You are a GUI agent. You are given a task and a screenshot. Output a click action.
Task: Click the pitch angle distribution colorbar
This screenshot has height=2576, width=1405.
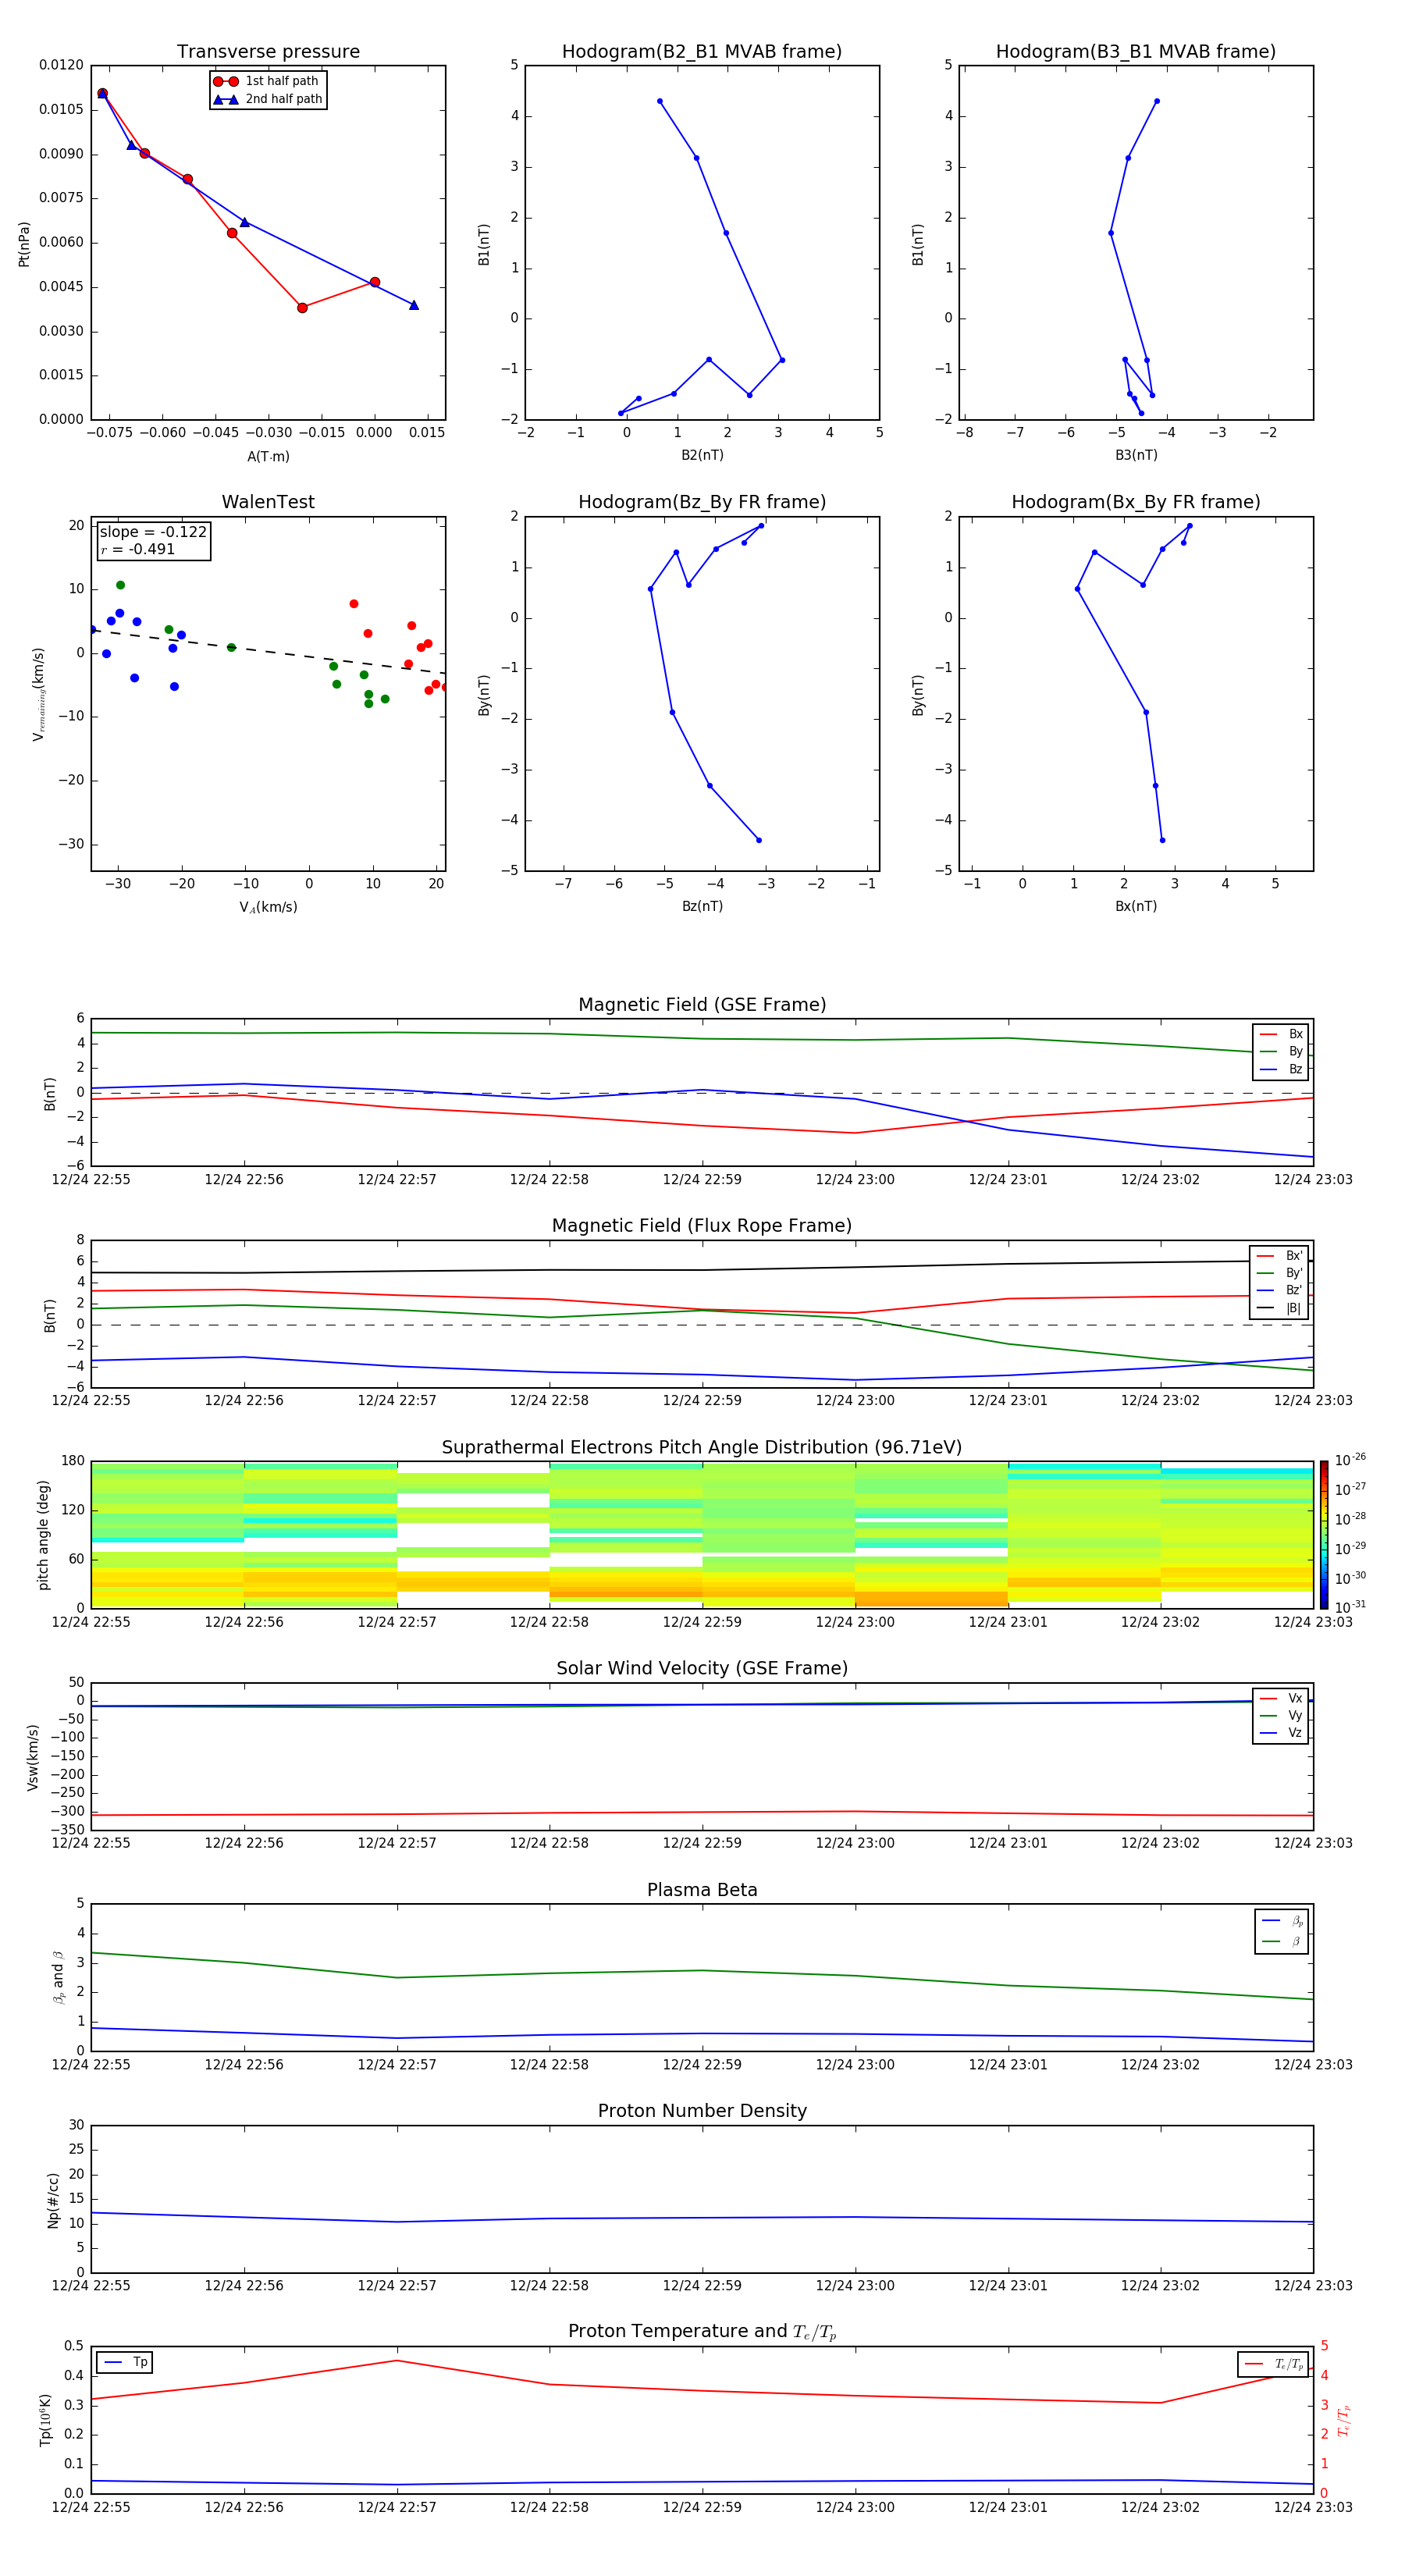[x=1323, y=1535]
